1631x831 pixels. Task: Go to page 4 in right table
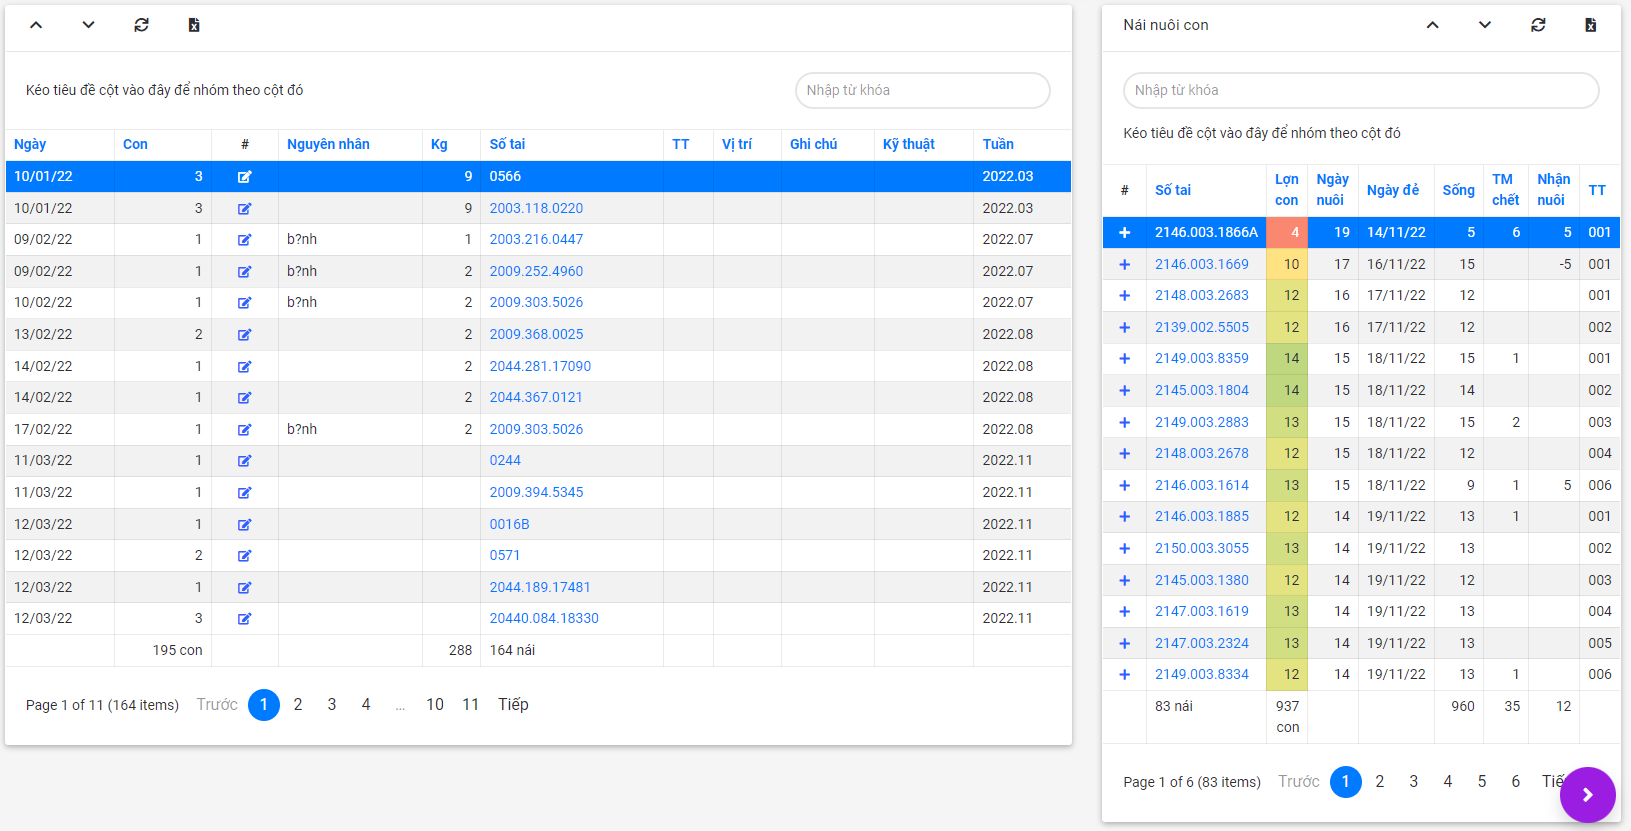point(1448,781)
